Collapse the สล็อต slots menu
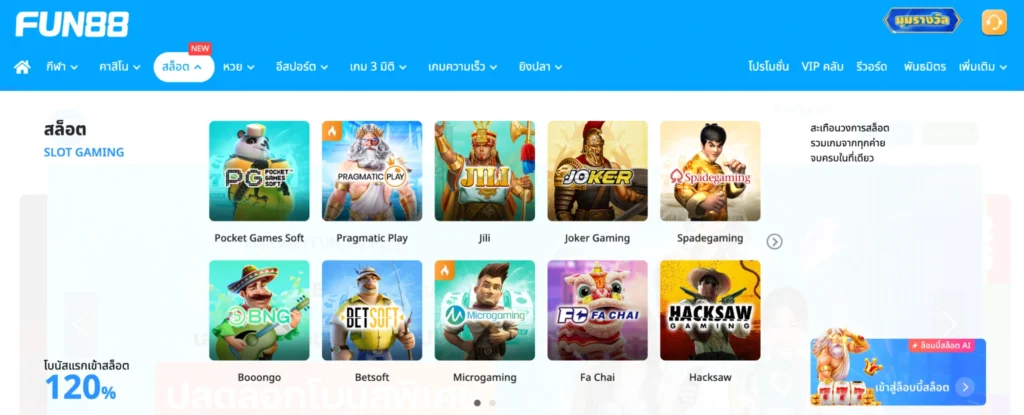The width and height of the screenshot is (1024, 415). (x=184, y=67)
